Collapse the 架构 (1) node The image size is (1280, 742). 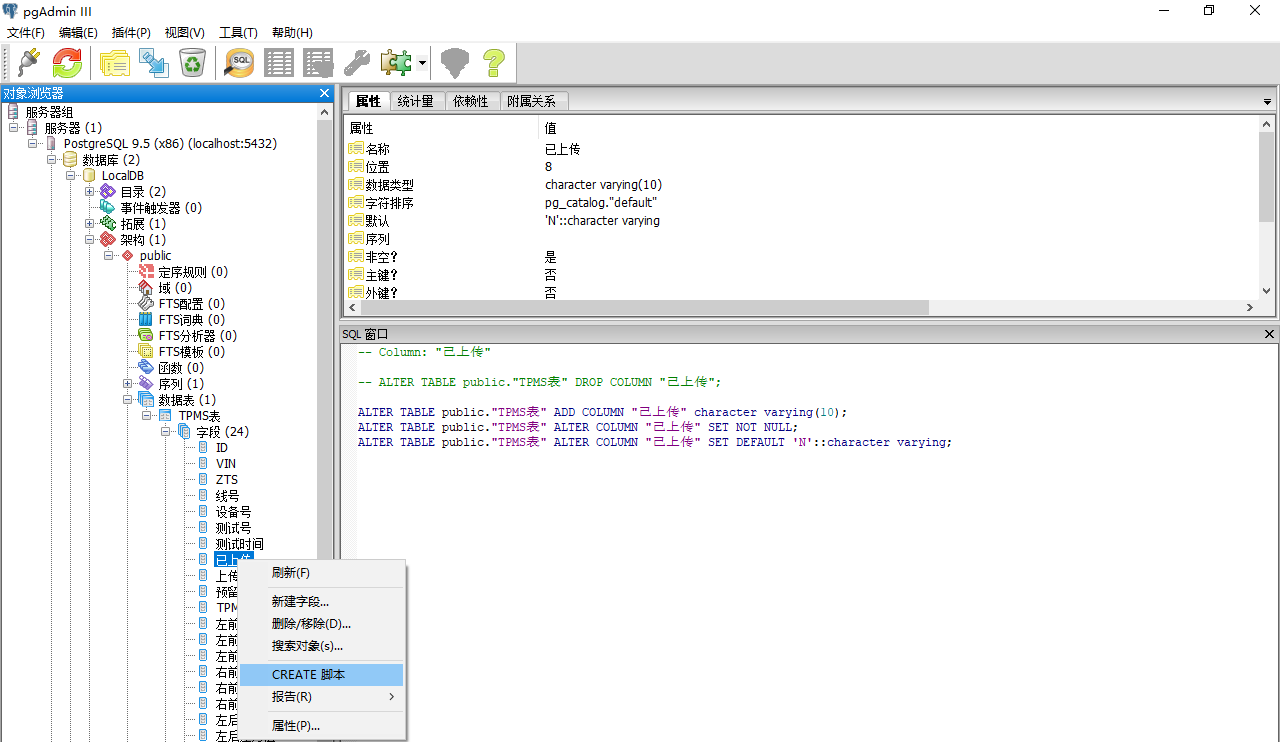90,240
